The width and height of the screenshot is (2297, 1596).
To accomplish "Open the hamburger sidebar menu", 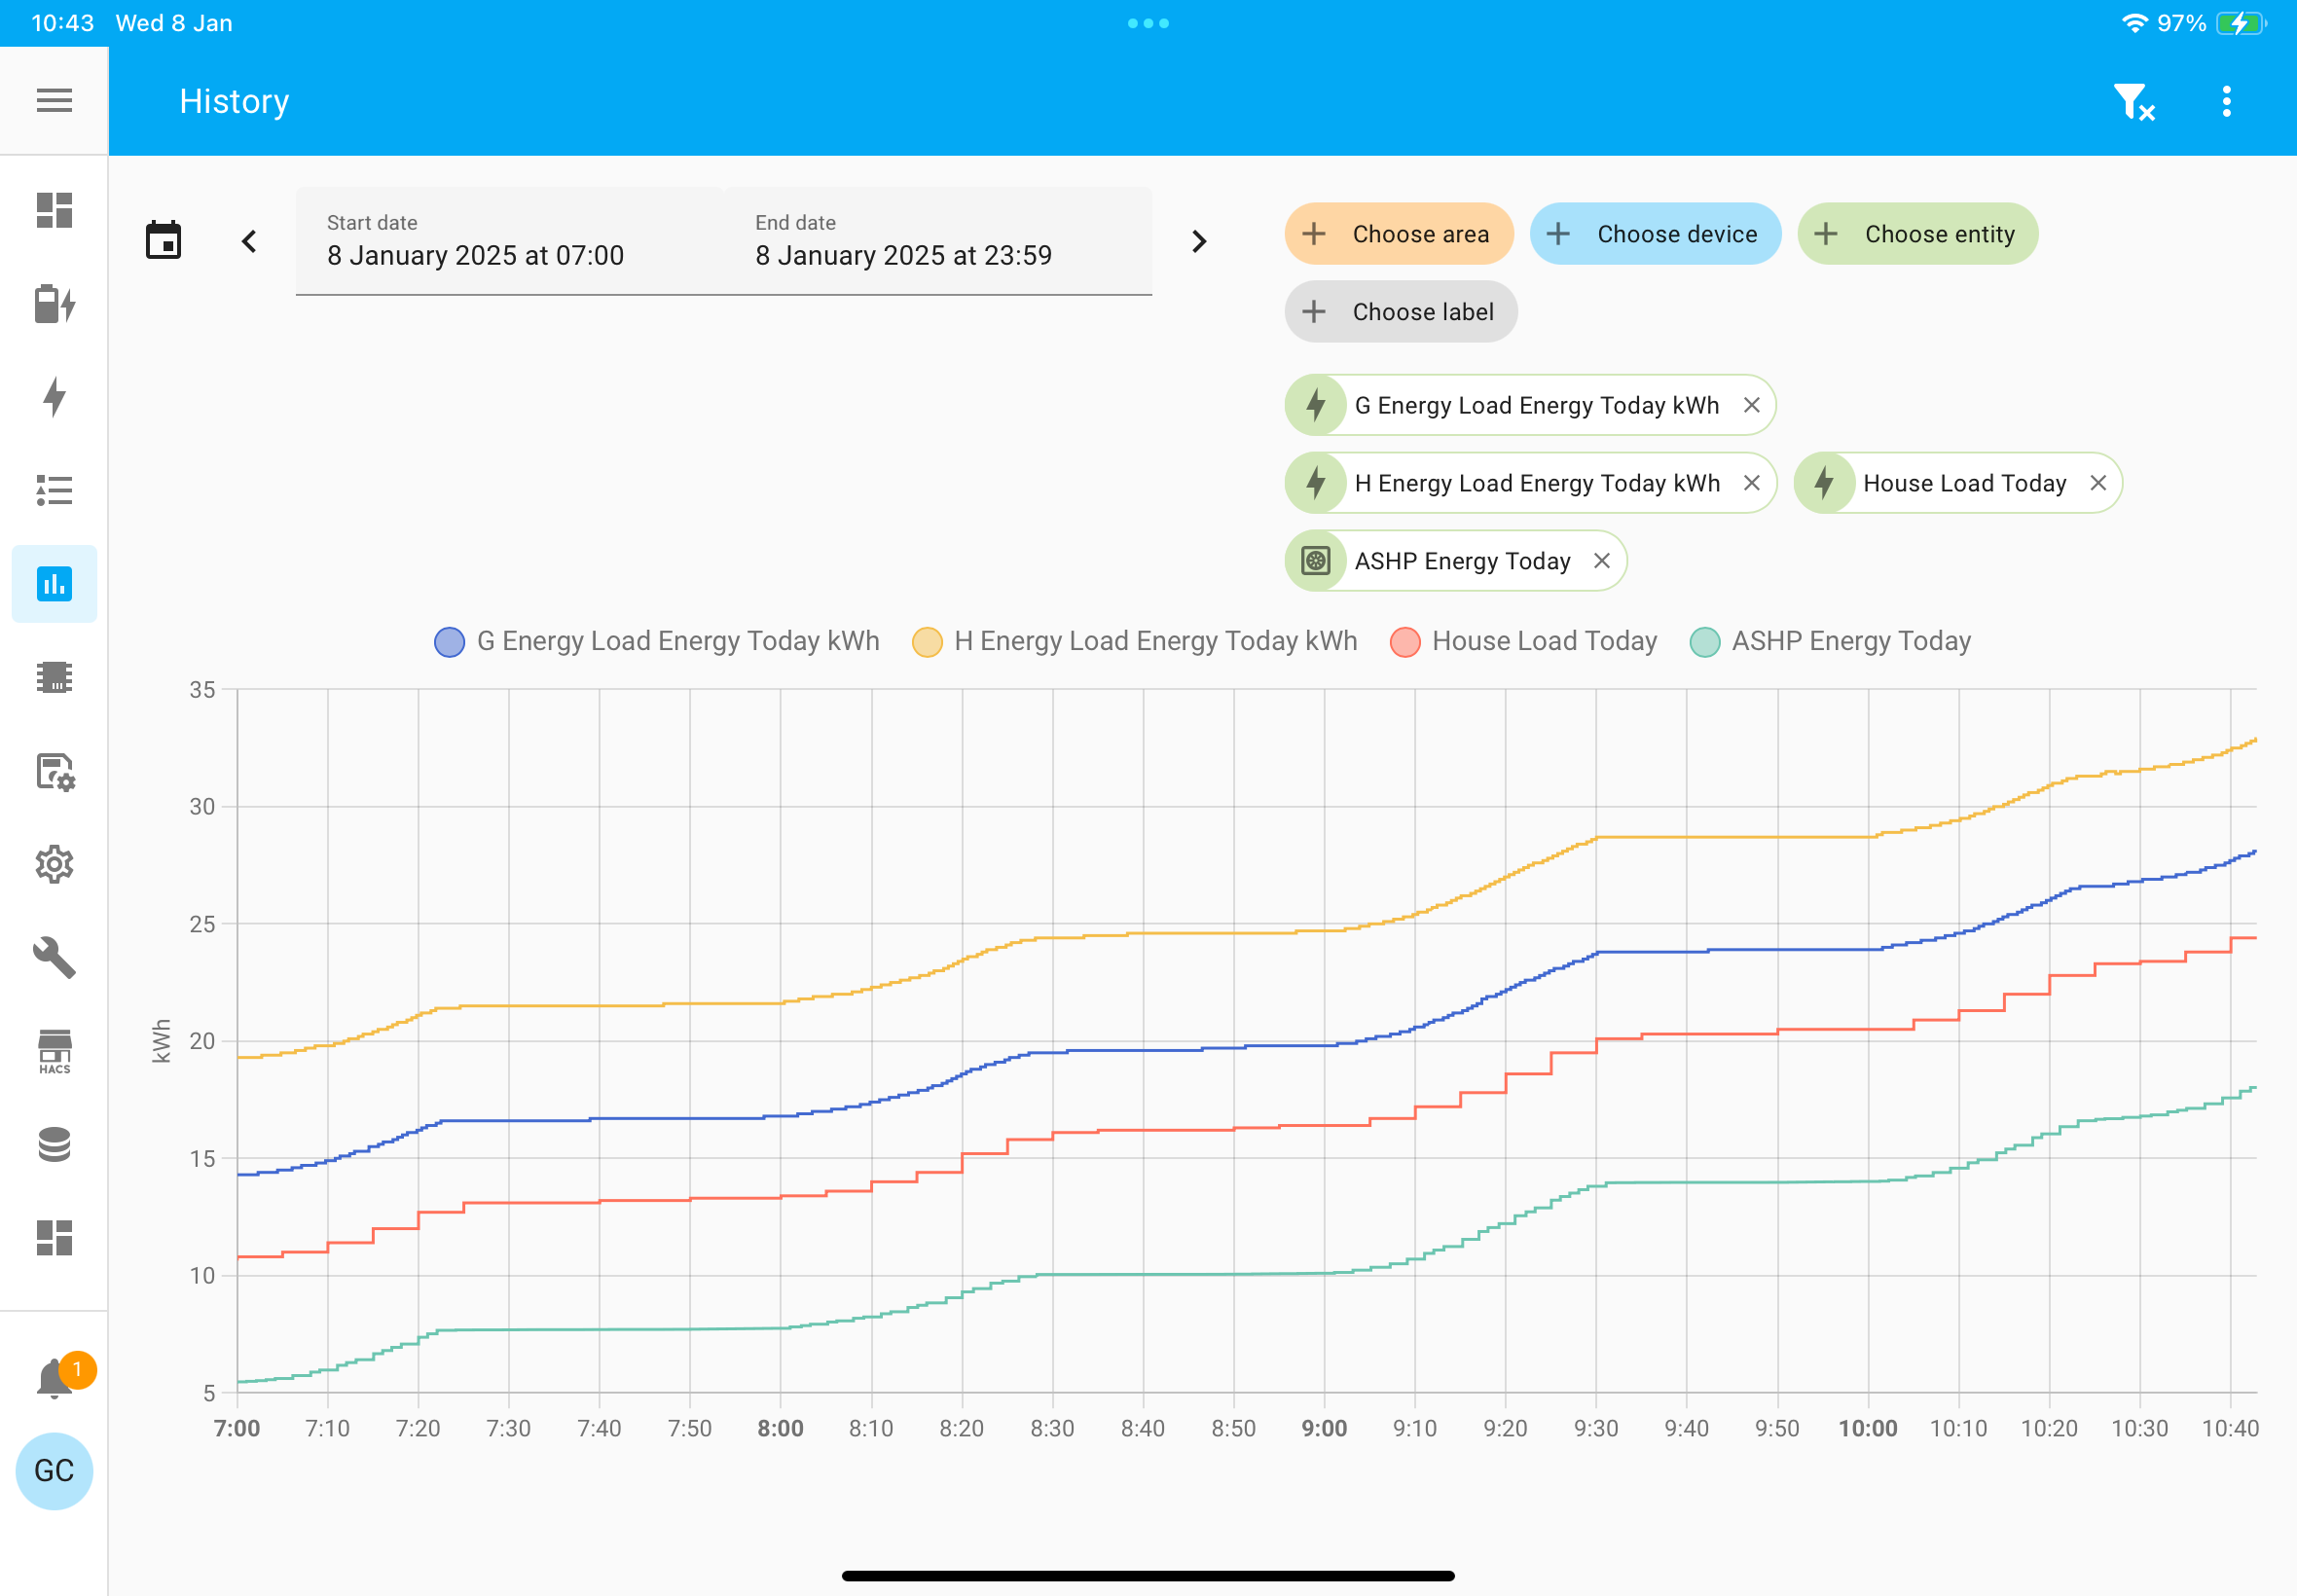I will coord(54,100).
